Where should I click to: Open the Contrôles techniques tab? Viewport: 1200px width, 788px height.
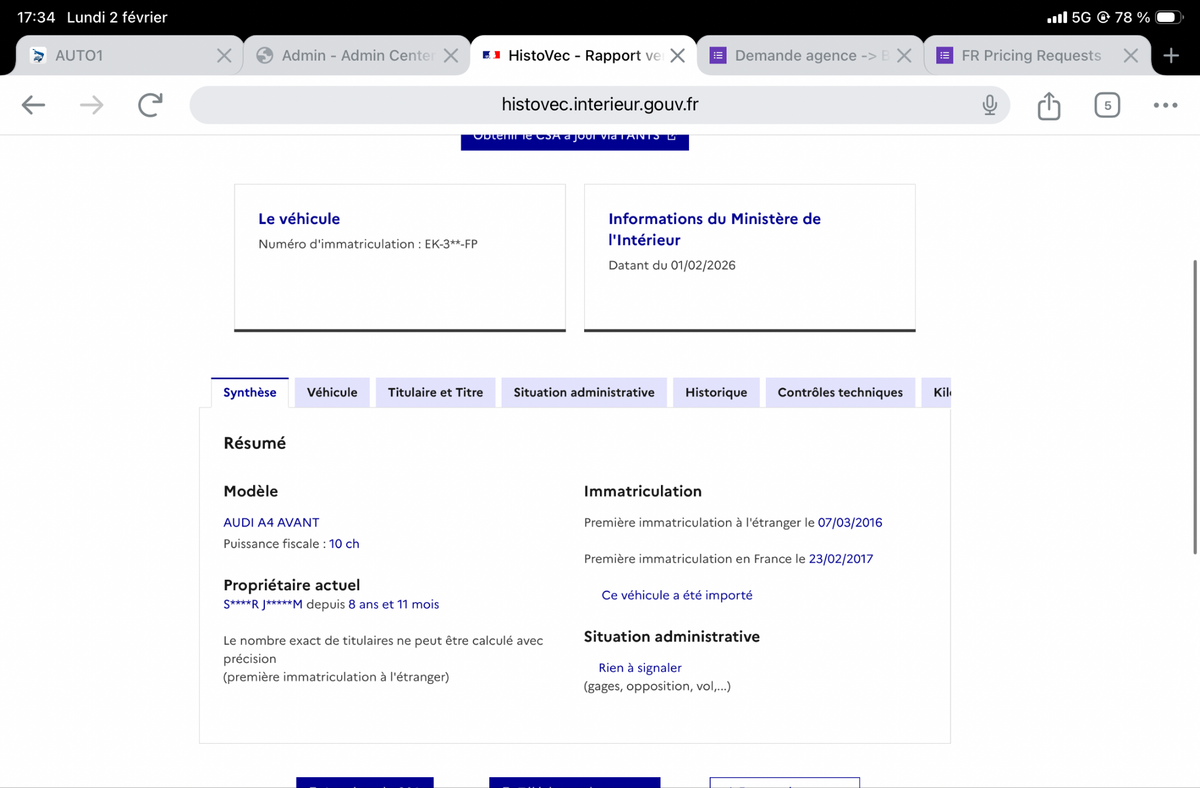click(840, 393)
